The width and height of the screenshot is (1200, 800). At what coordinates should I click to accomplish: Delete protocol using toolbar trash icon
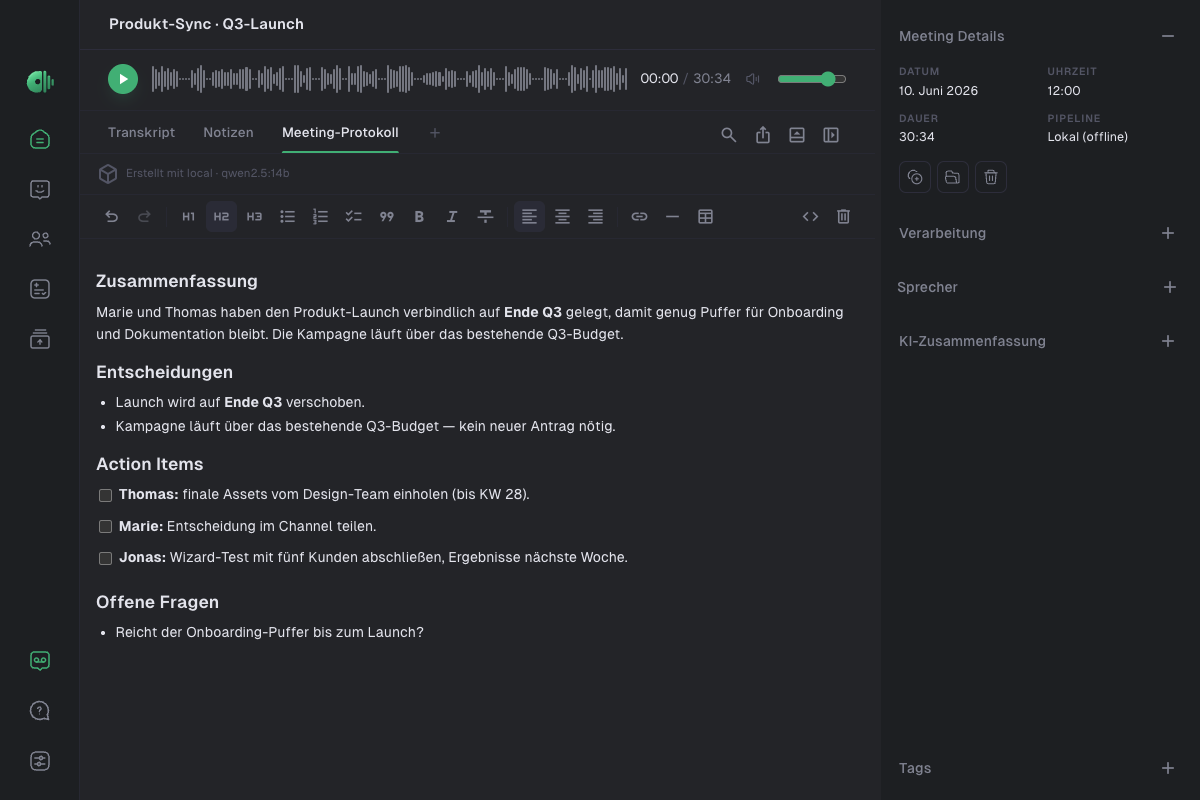tap(843, 216)
